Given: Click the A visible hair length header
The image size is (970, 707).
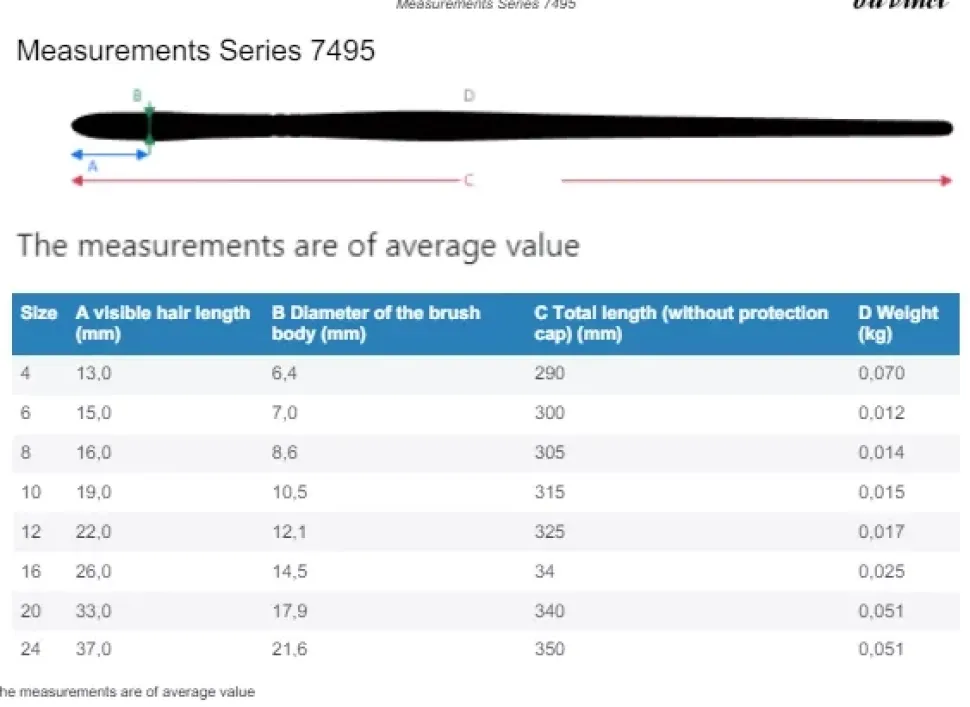Looking at the screenshot, I should tap(162, 323).
